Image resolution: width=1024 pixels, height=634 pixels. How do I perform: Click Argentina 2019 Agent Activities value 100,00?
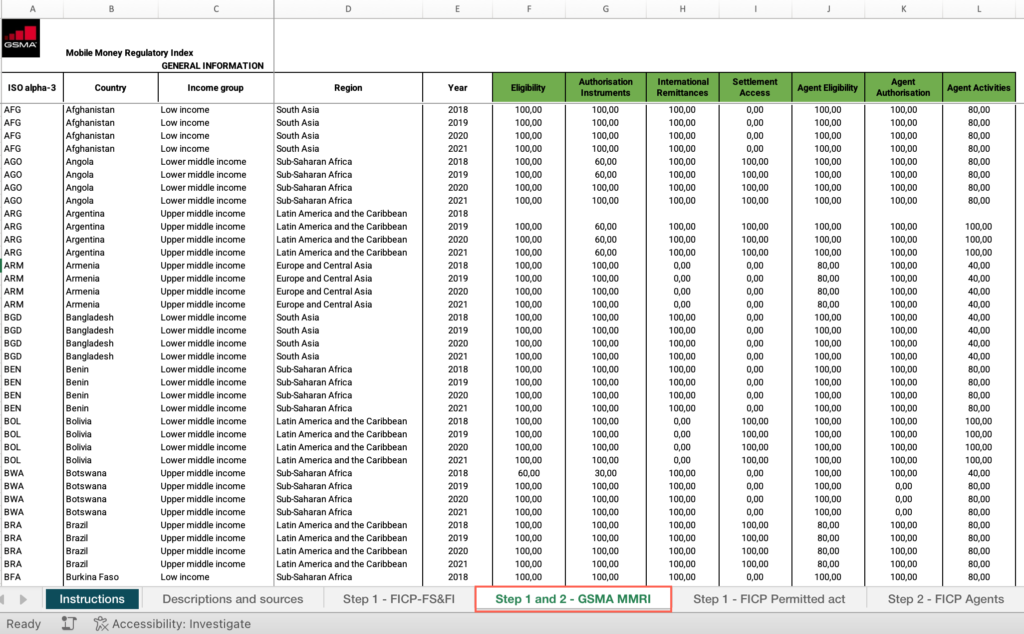[978, 227]
